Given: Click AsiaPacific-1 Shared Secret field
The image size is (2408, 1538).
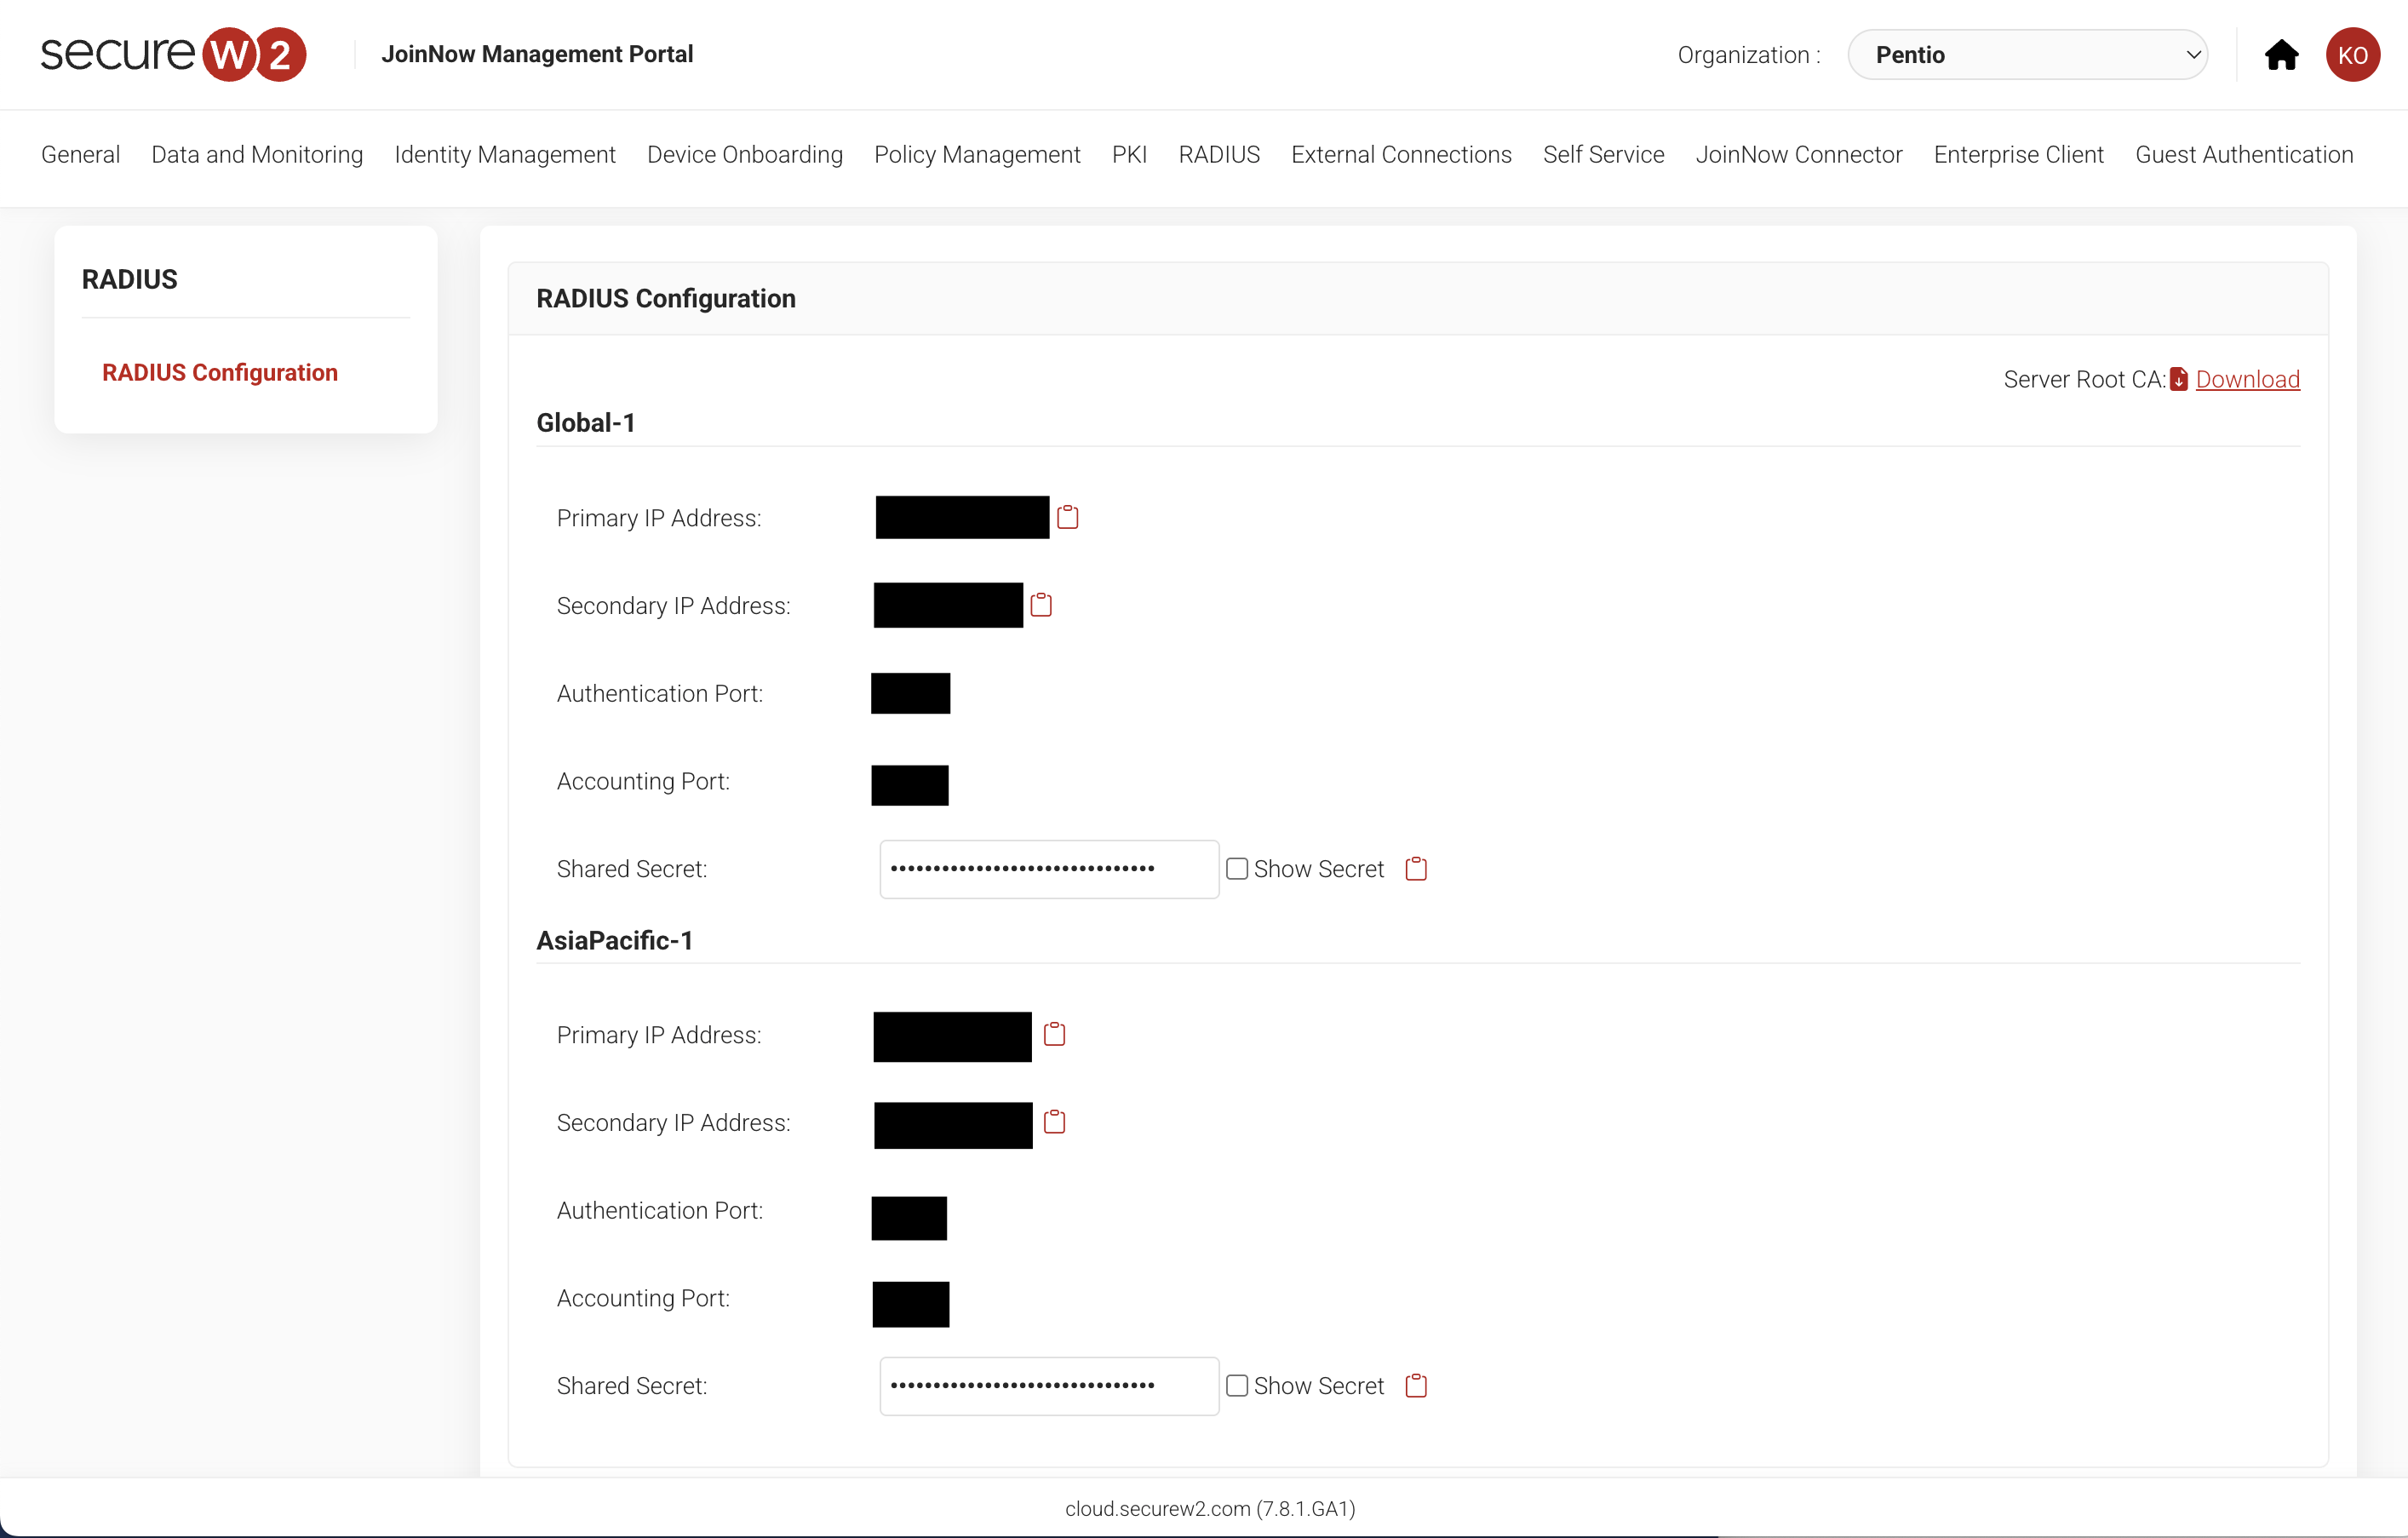Looking at the screenshot, I should click(x=1049, y=1386).
